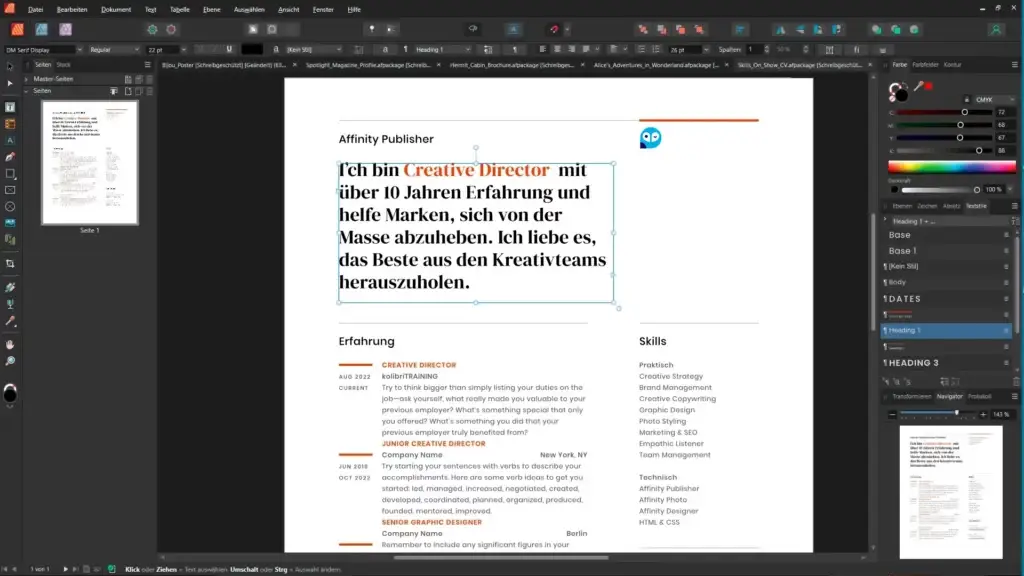The image size is (1024, 576).
Task: Select the HEADING 3 text style
Action: click(945, 363)
